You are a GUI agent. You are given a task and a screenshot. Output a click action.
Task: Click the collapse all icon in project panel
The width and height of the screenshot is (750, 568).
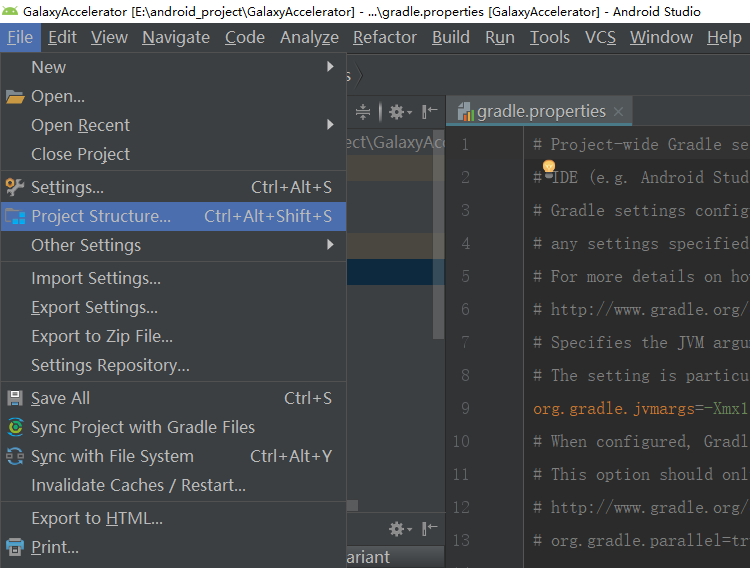click(x=363, y=112)
